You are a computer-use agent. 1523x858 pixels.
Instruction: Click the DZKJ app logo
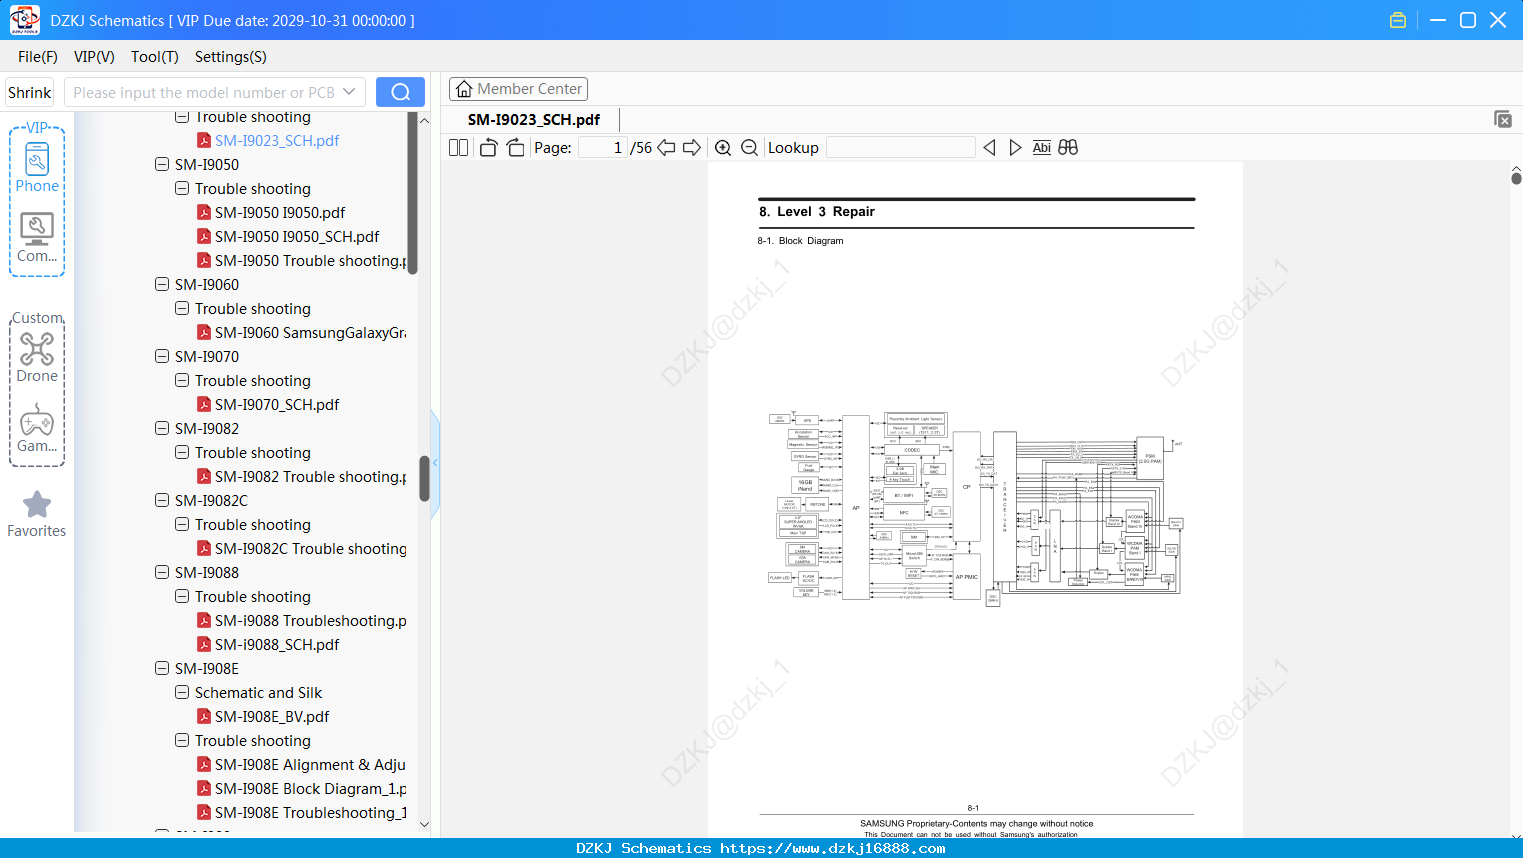(24, 20)
